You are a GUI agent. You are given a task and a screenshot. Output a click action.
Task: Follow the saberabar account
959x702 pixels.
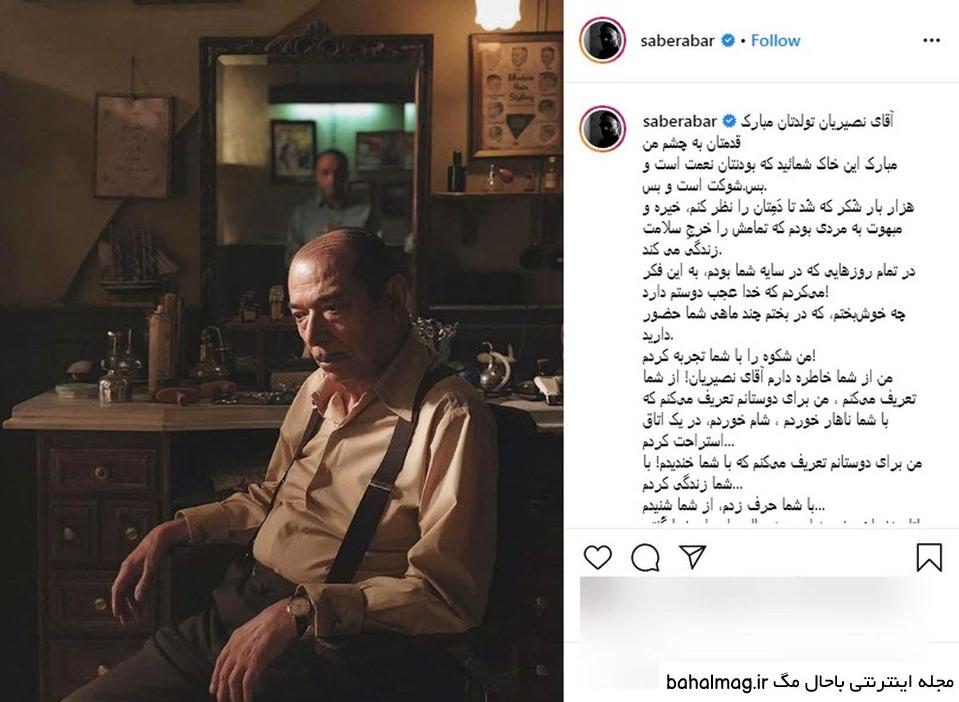tap(775, 40)
